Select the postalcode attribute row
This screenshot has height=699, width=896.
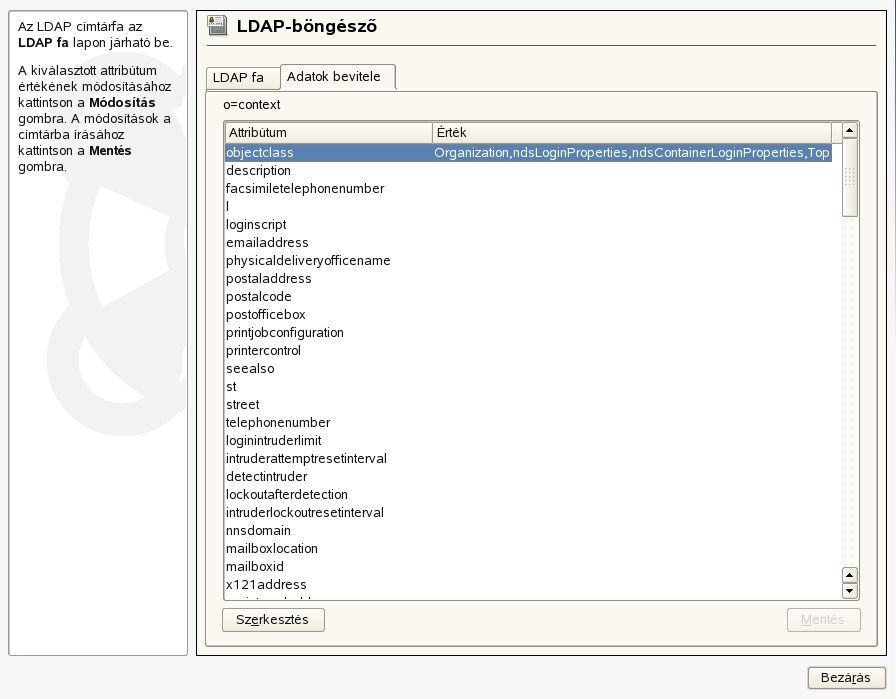pos(528,297)
